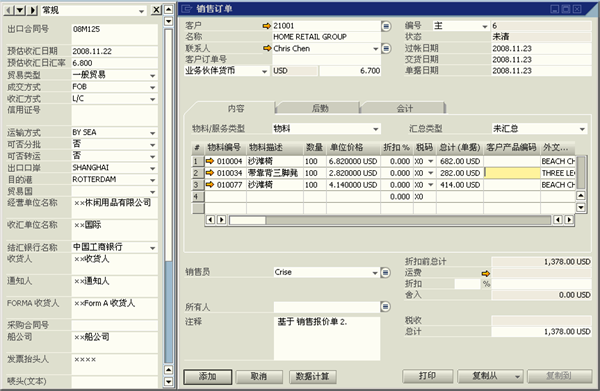Click the 注释 remarks text box
The width and height of the screenshot is (600, 391).
[327, 338]
